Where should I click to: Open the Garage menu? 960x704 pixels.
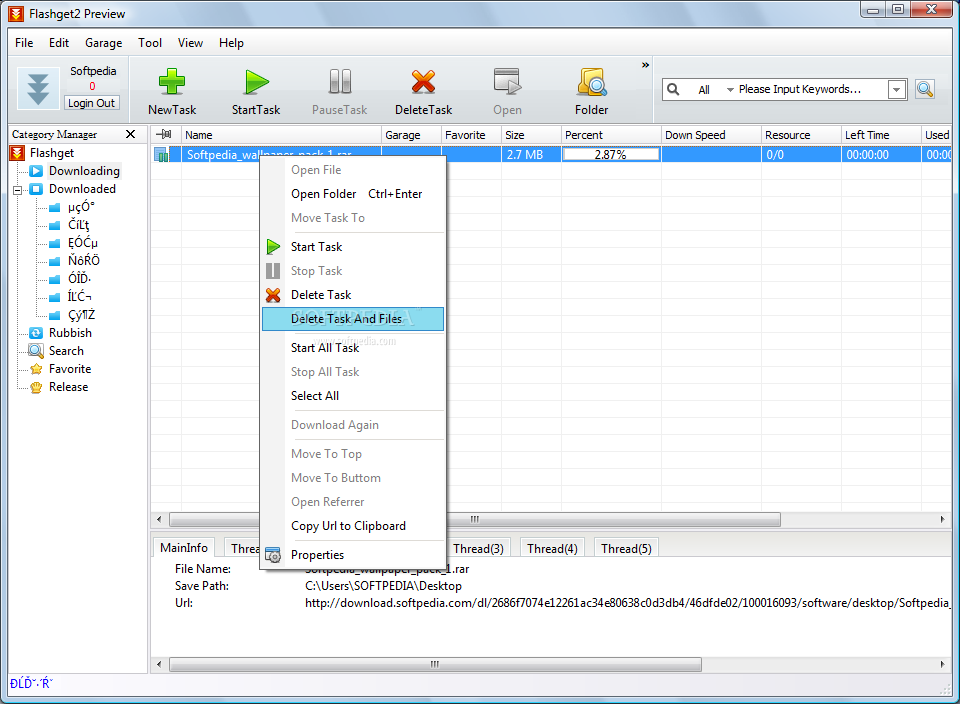pos(103,43)
